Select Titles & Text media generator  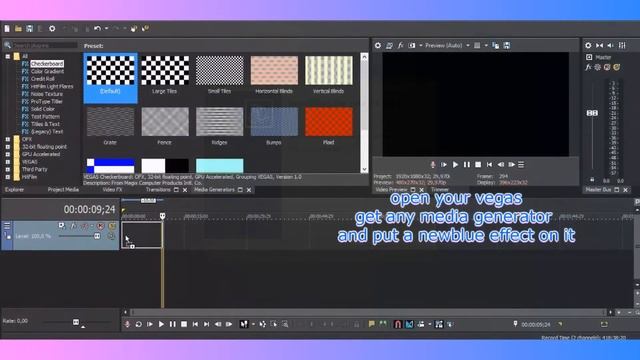click(x=45, y=124)
